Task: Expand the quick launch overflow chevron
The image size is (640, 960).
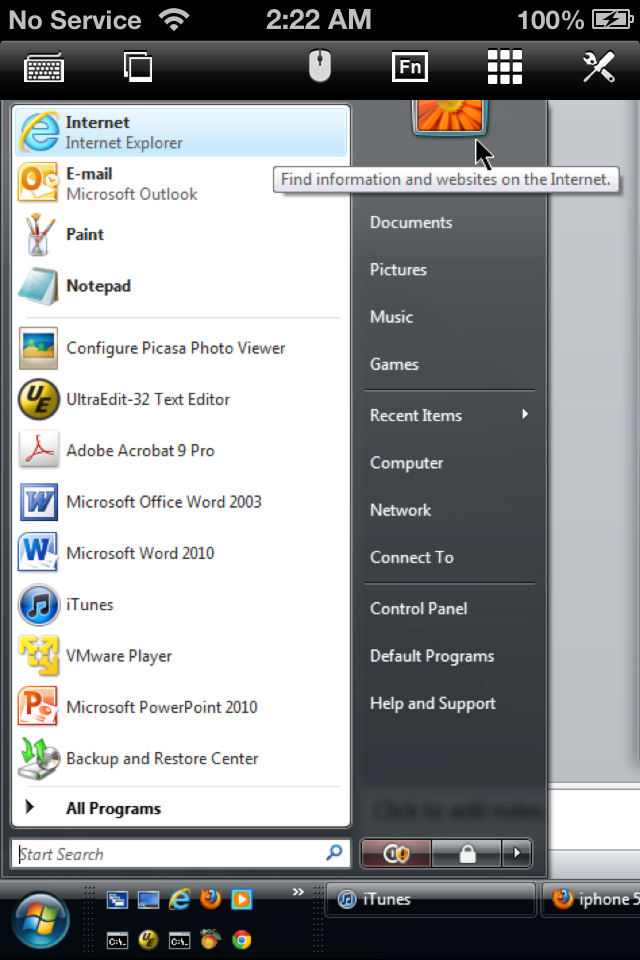Action: [x=298, y=891]
